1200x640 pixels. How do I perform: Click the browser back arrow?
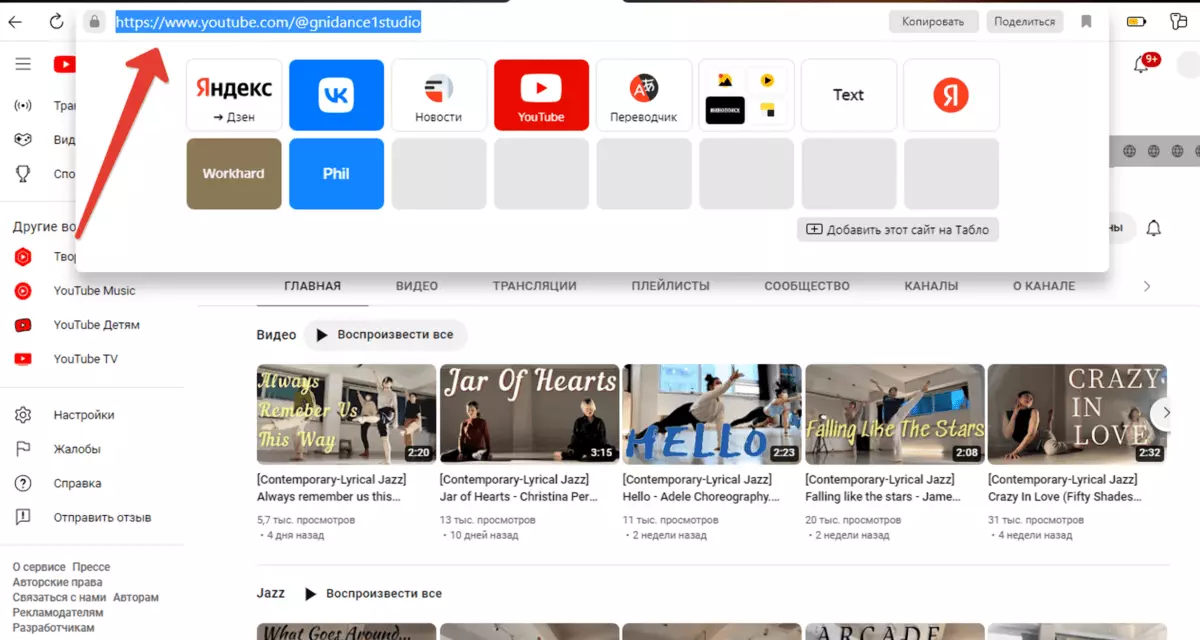pos(15,21)
